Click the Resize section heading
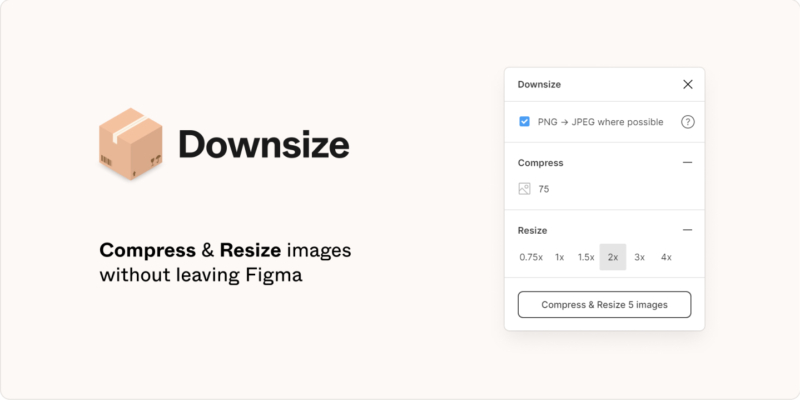 (x=532, y=230)
